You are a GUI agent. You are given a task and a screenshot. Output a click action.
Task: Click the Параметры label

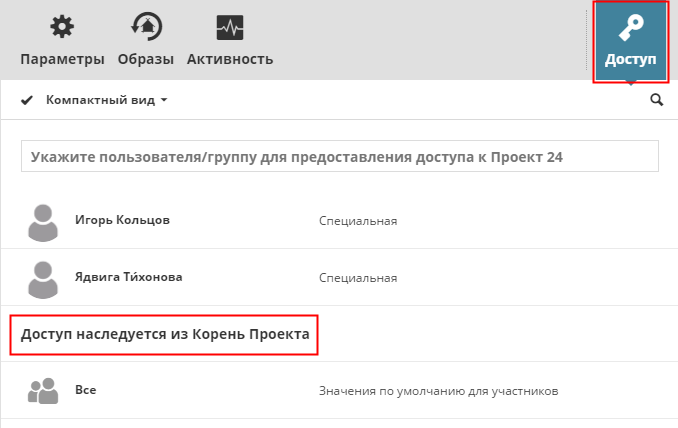[x=62, y=59]
